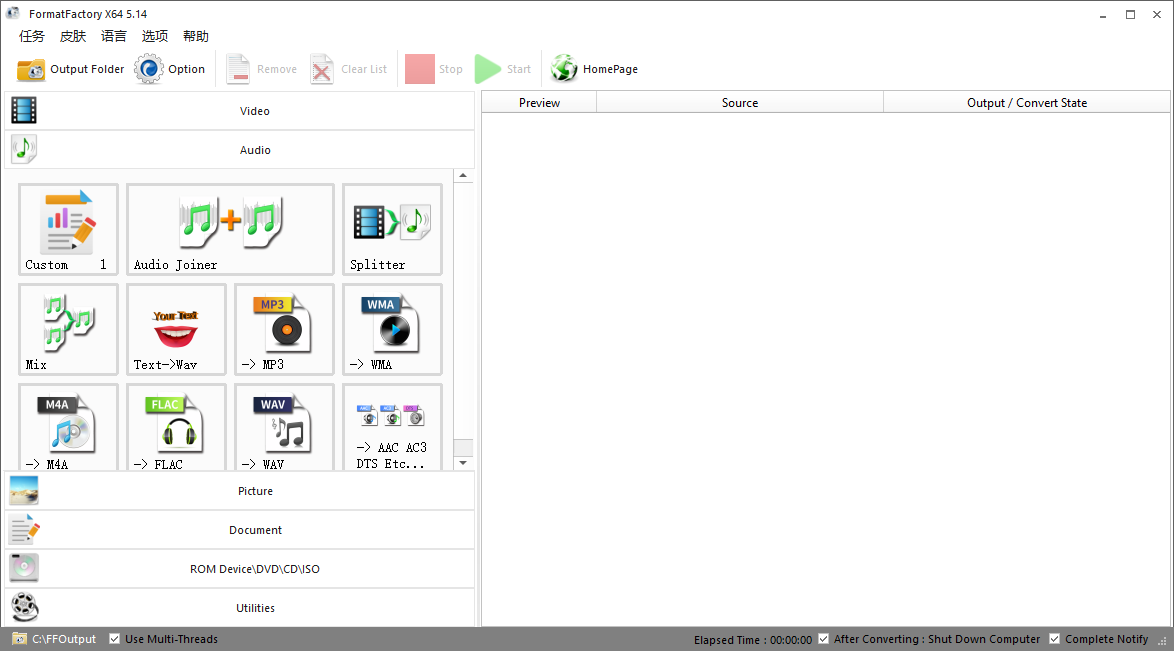Open the audio Splitter tool
This screenshot has height=651, width=1174.
point(392,229)
